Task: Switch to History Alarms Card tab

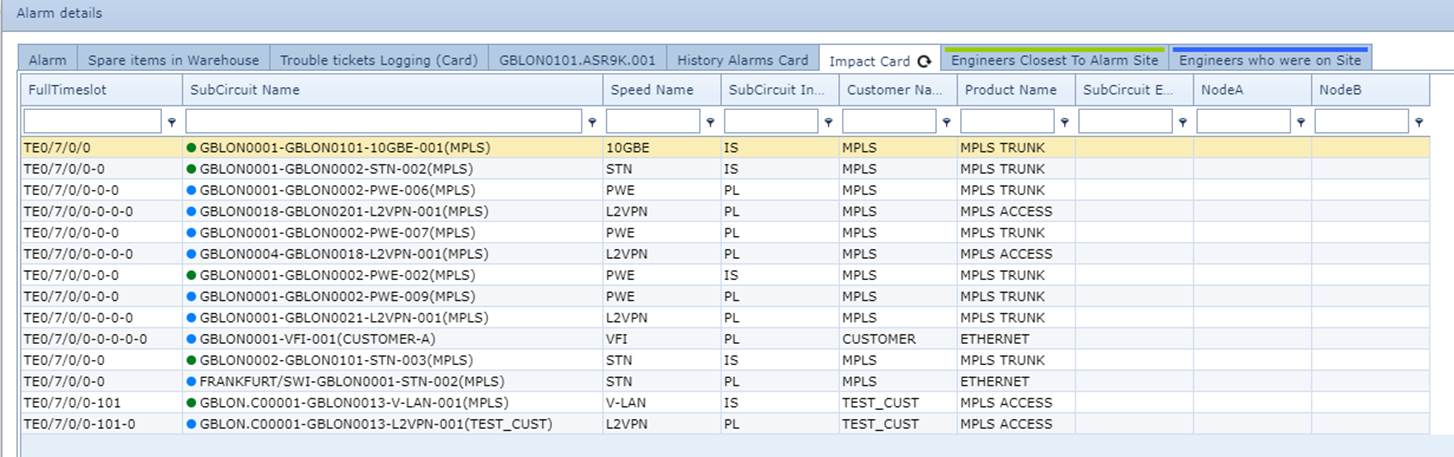Action: (742, 60)
